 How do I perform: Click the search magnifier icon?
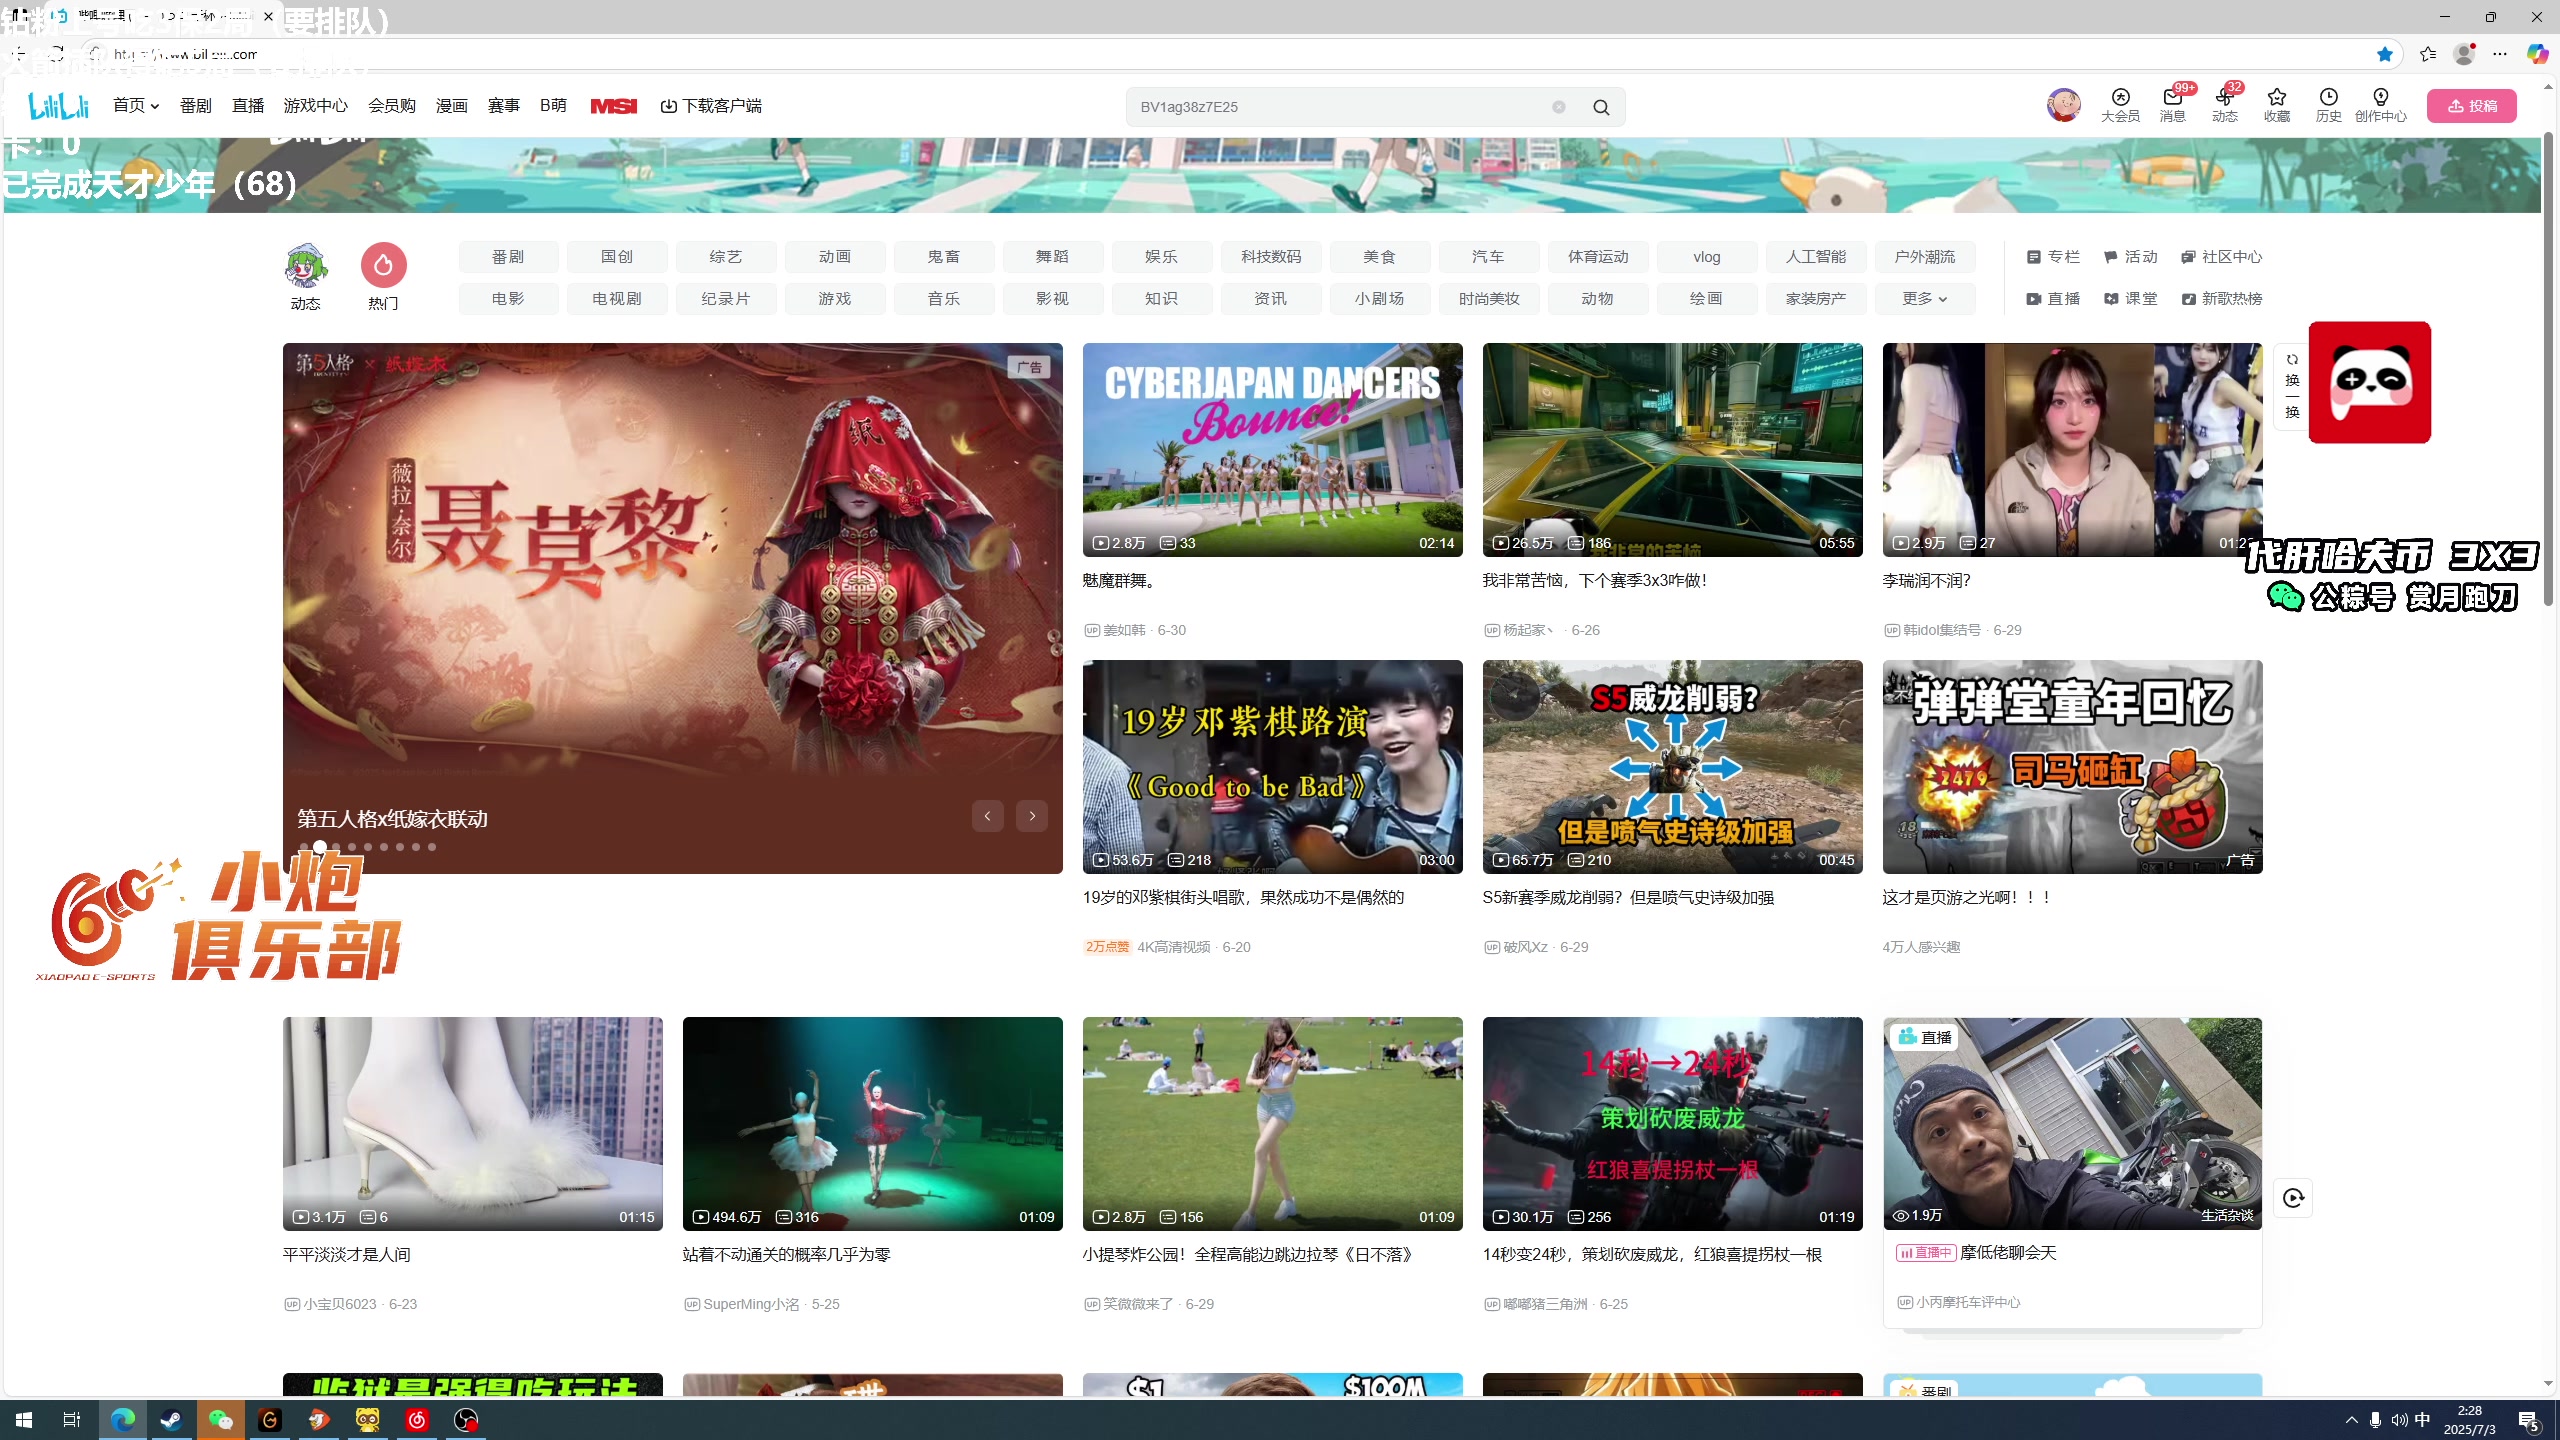pos(1601,107)
